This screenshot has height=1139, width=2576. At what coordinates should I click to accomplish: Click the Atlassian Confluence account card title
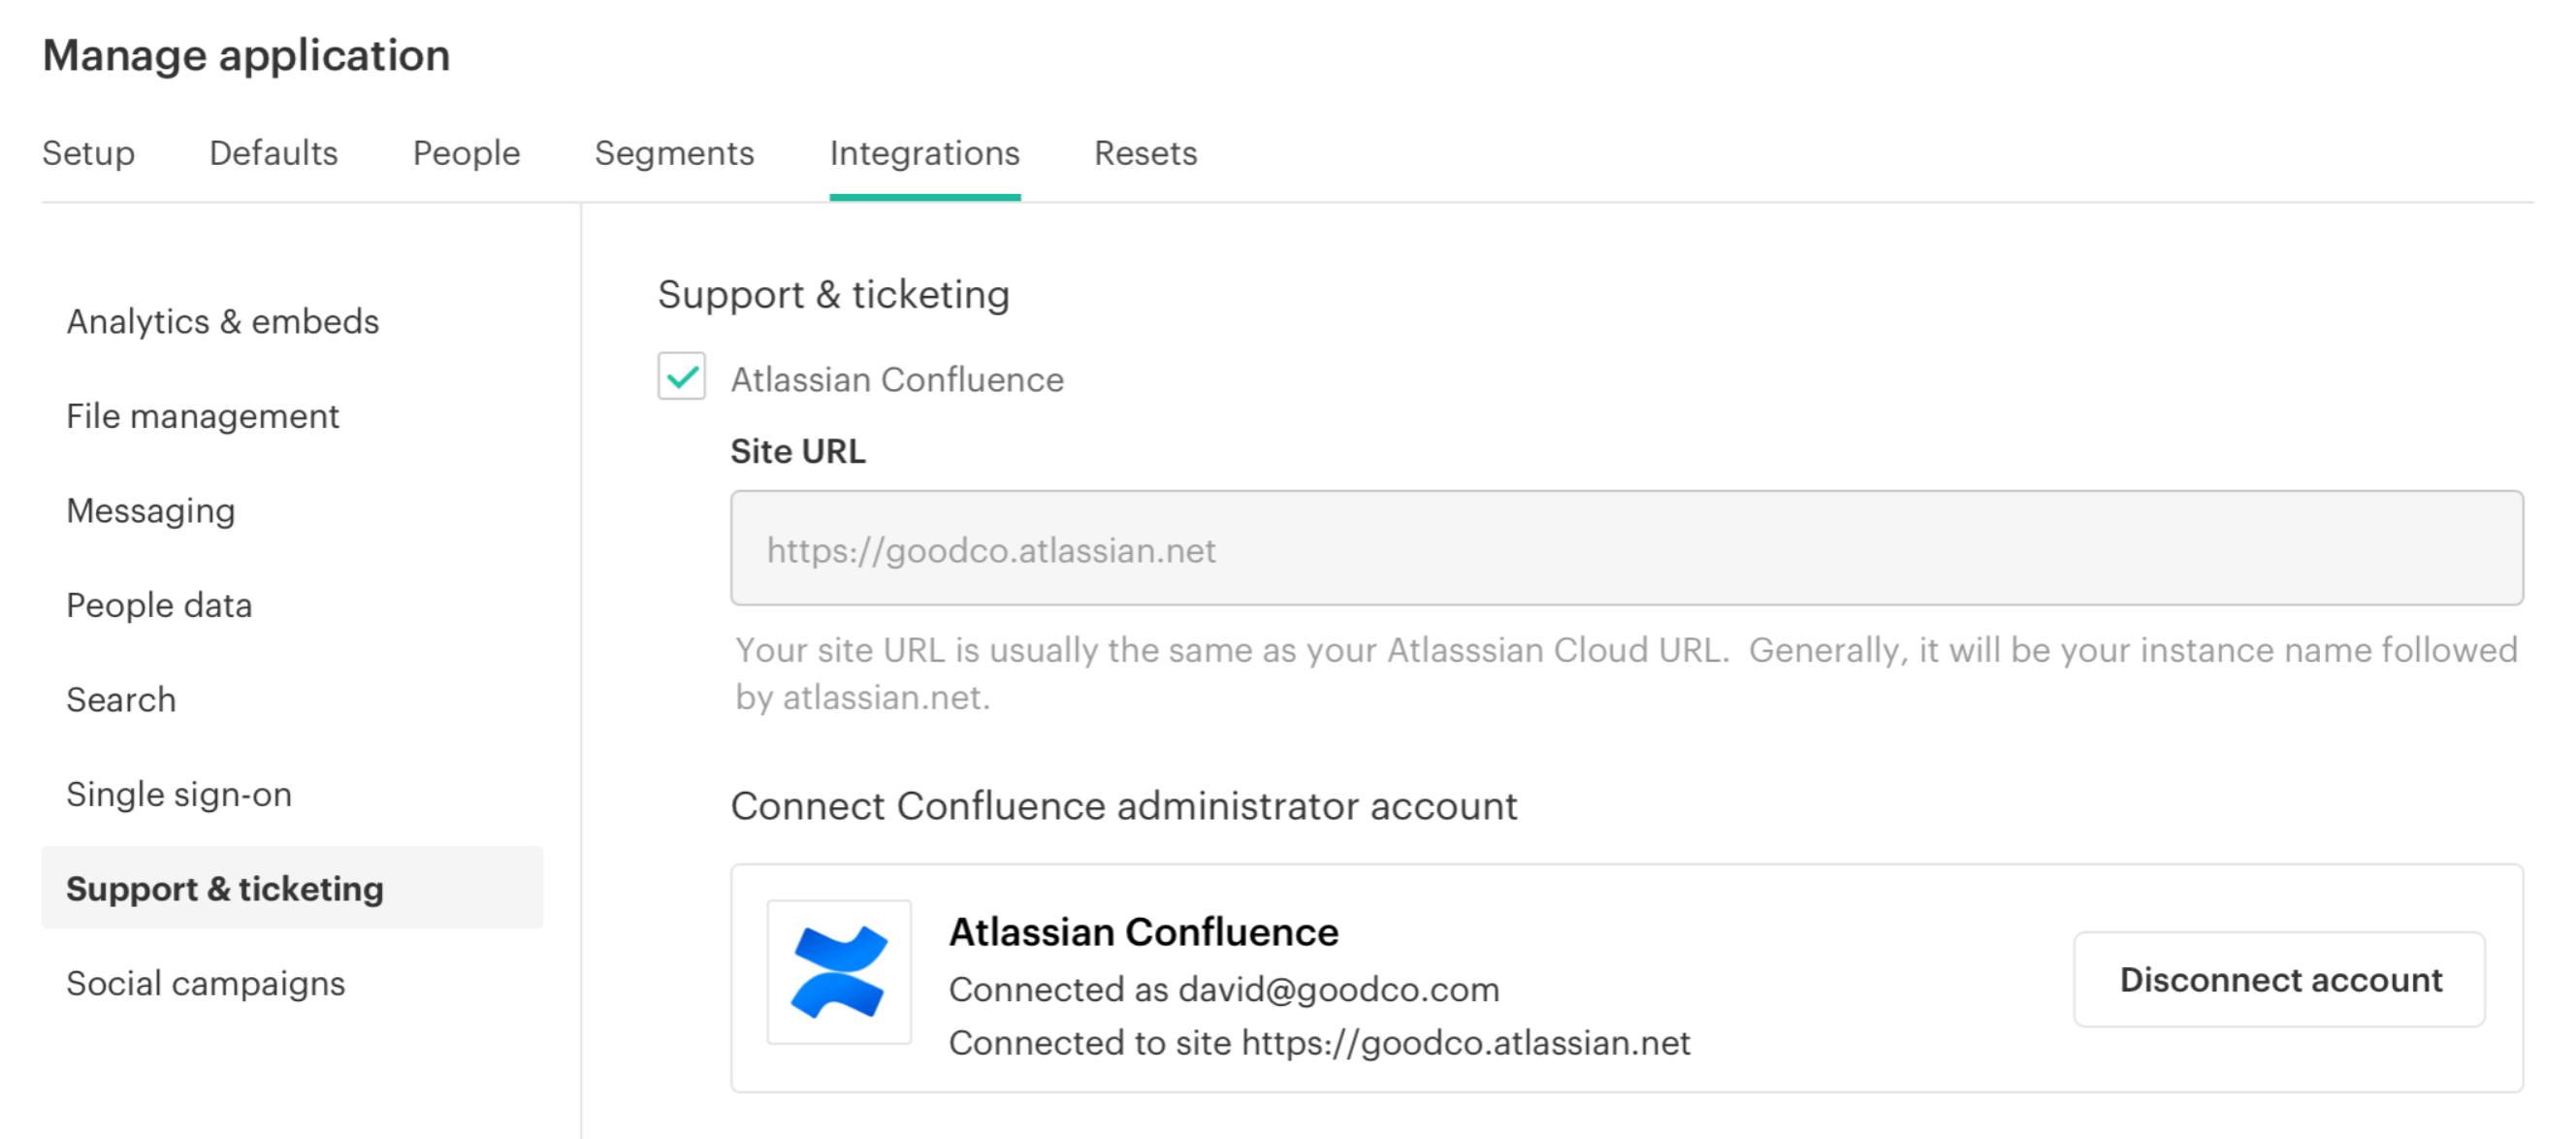pos(1143,931)
